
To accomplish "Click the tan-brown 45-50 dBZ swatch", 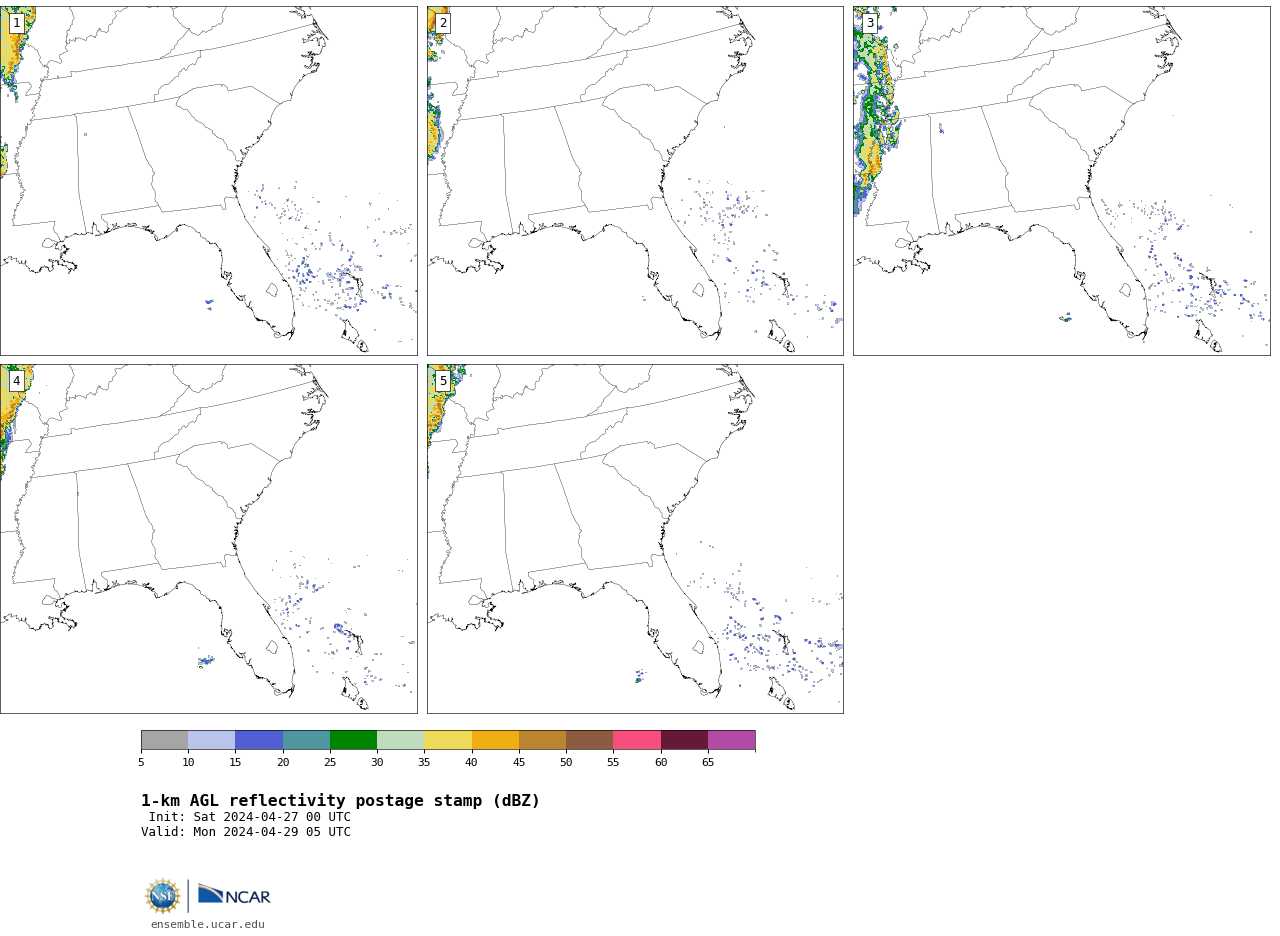I will click(x=542, y=740).
